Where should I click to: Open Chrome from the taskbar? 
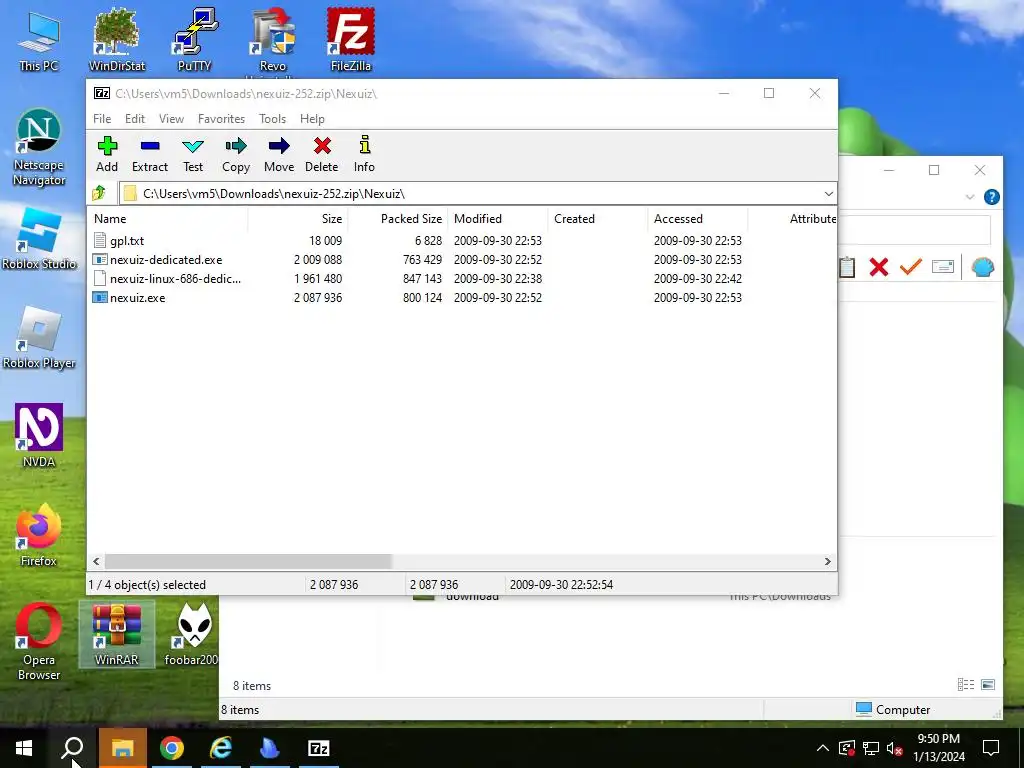[172, 748]
